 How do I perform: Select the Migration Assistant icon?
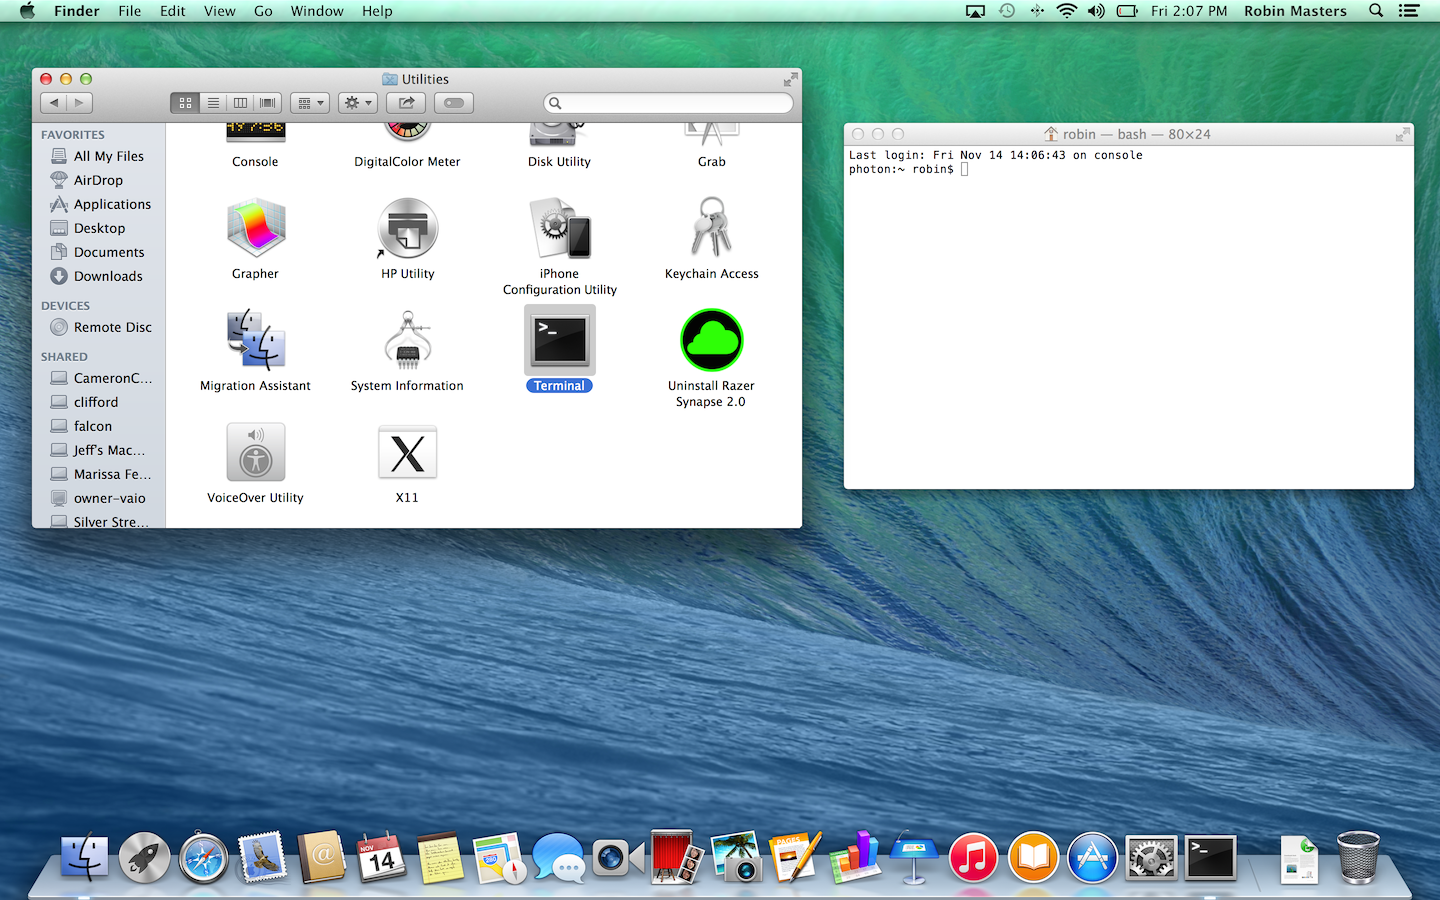pos(256,341)
